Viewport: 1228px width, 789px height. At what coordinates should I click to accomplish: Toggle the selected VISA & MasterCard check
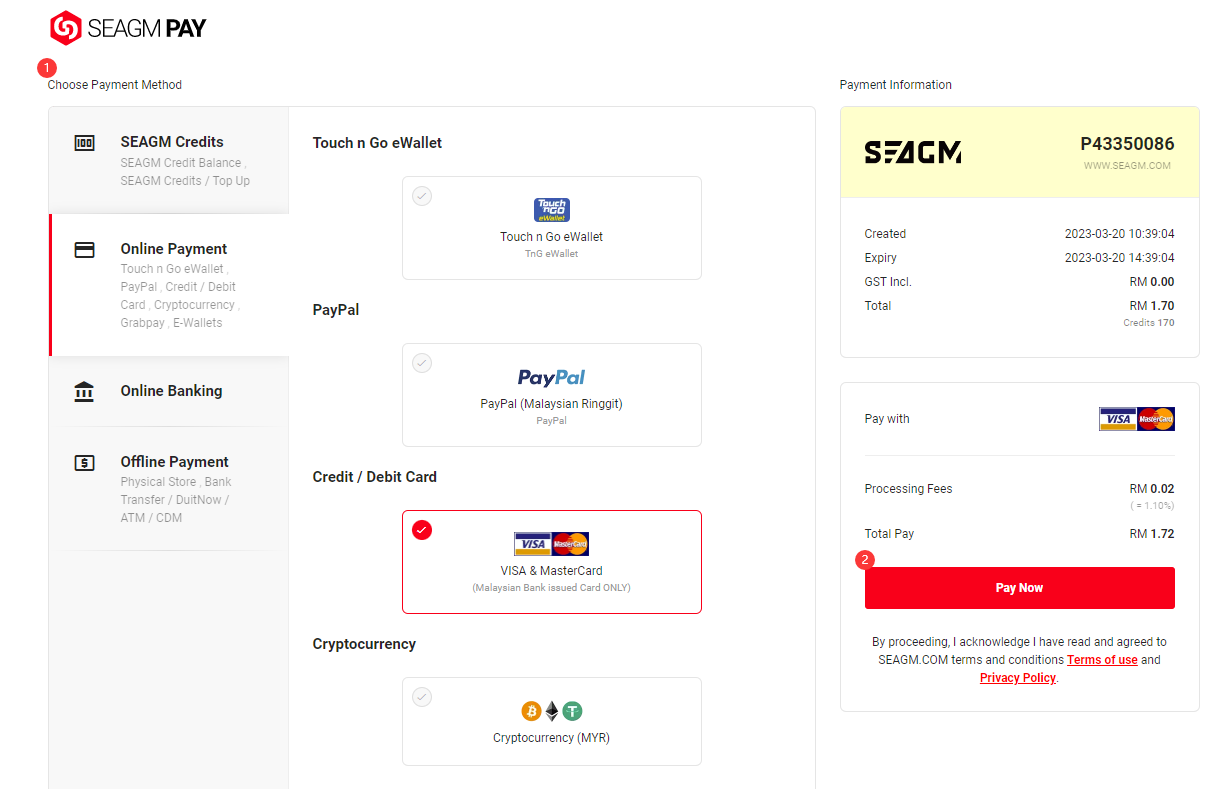[x=422, y=530]
